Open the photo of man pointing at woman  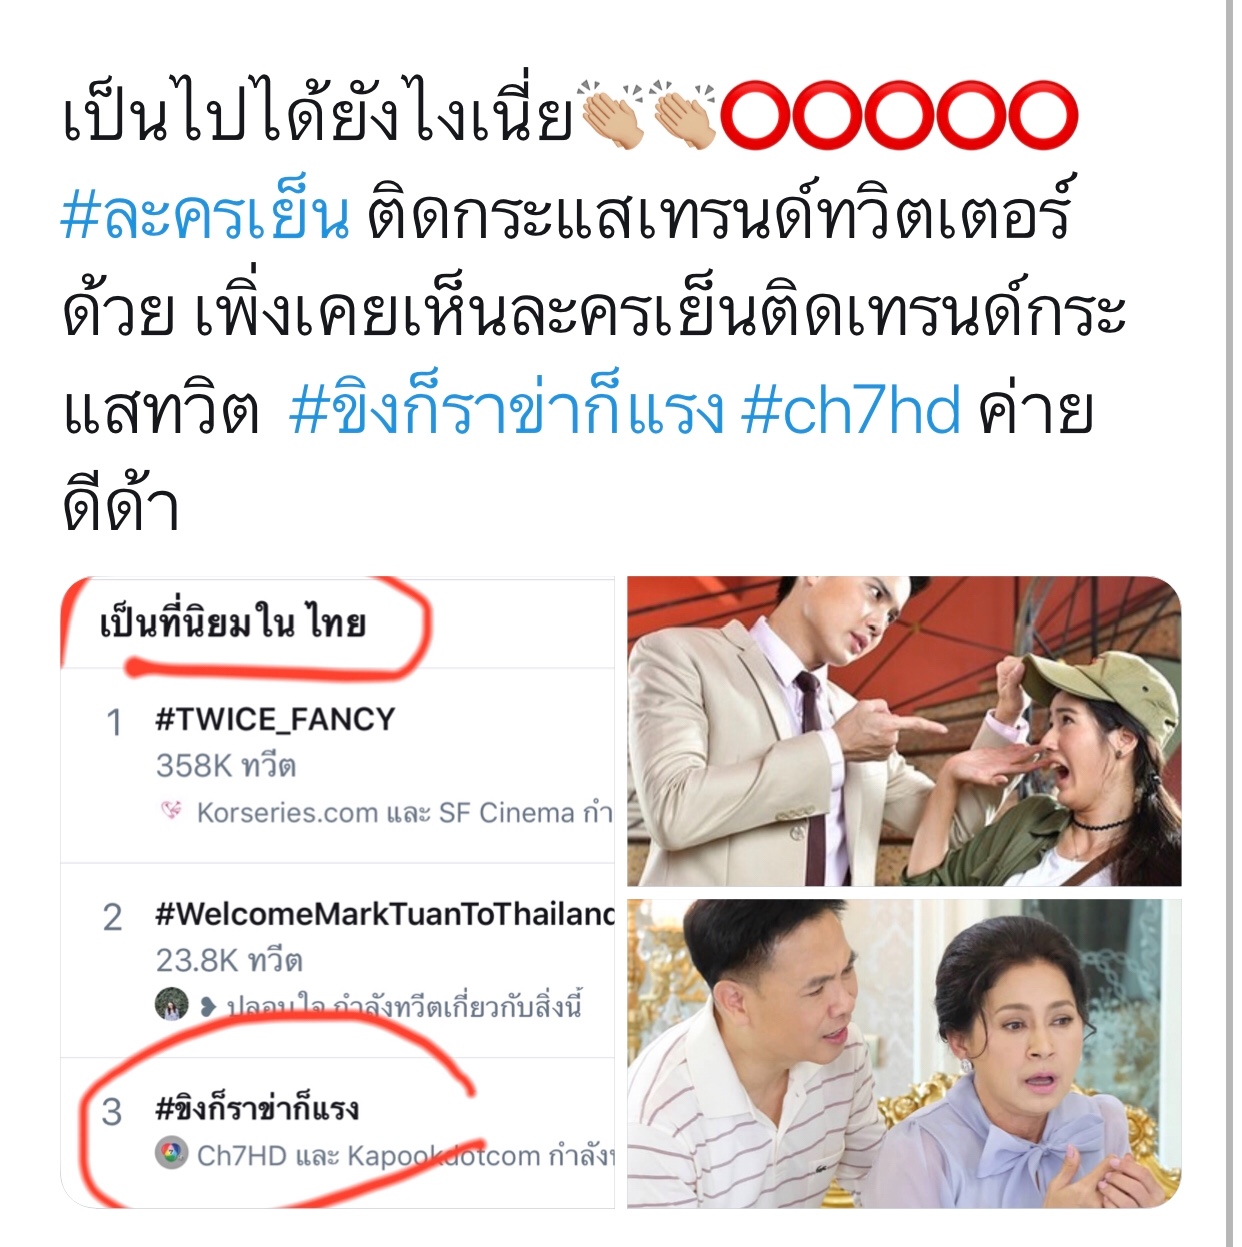[x=904, y=731]
